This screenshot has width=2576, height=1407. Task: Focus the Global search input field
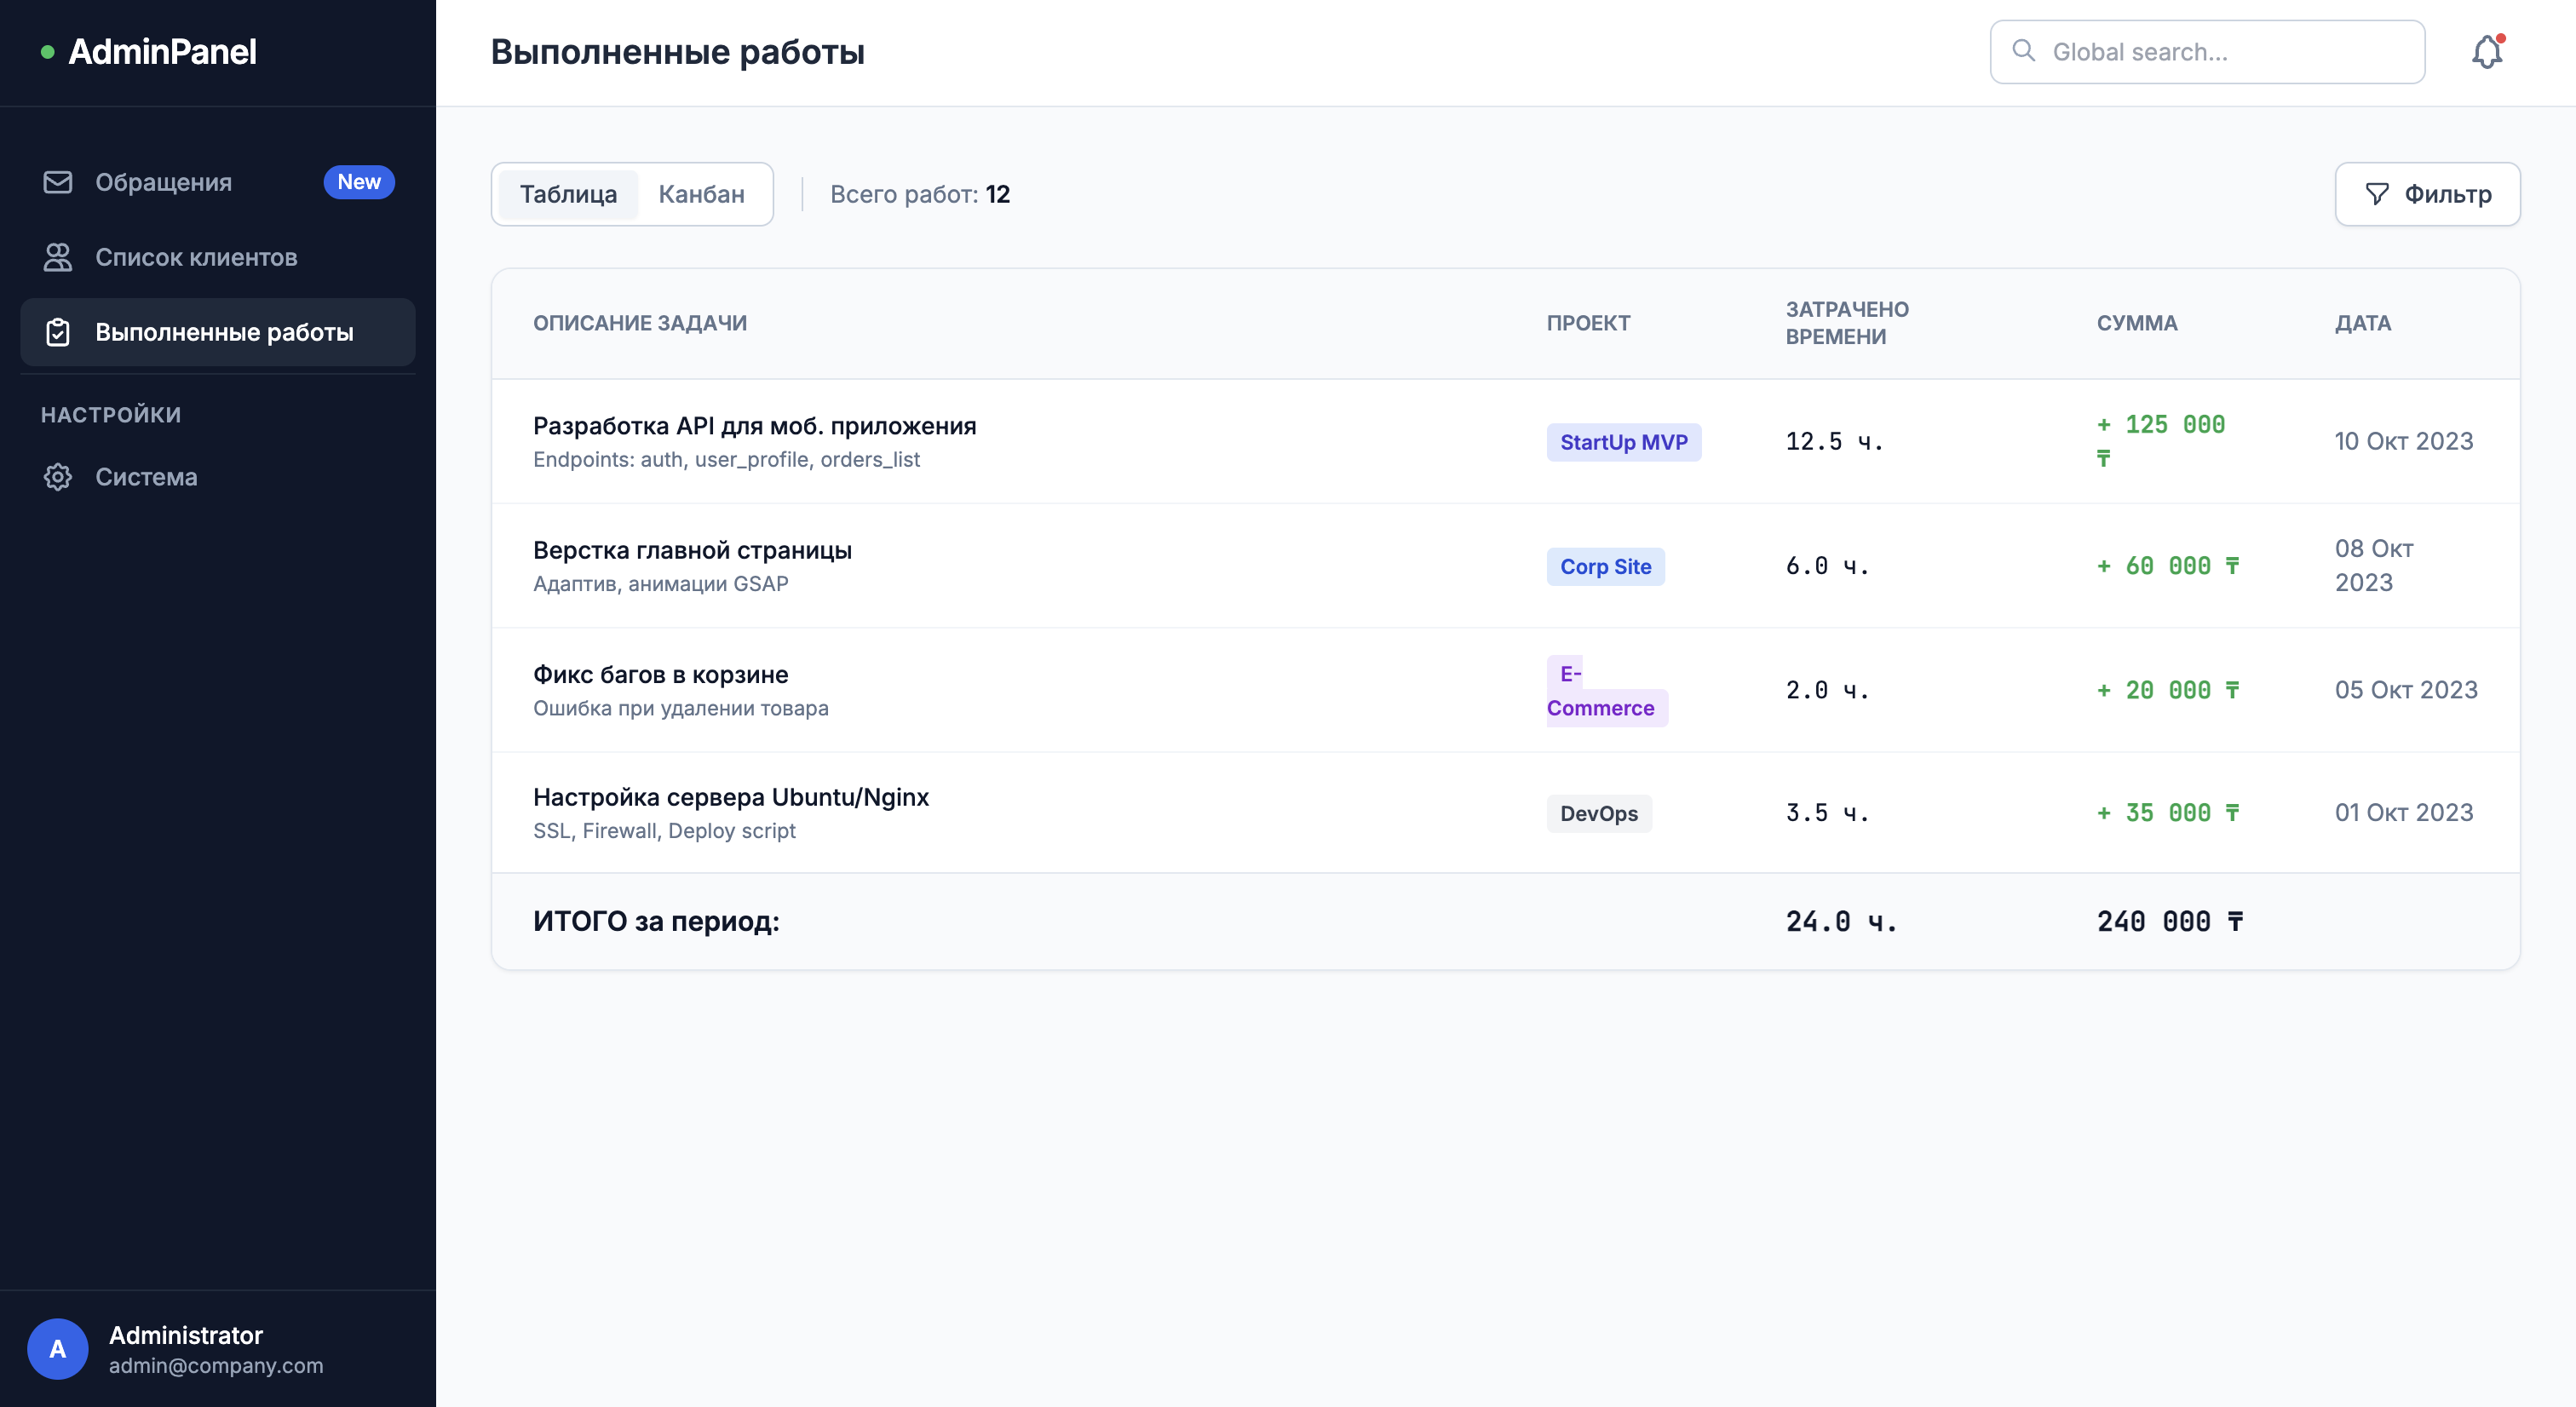(2230, 52)
